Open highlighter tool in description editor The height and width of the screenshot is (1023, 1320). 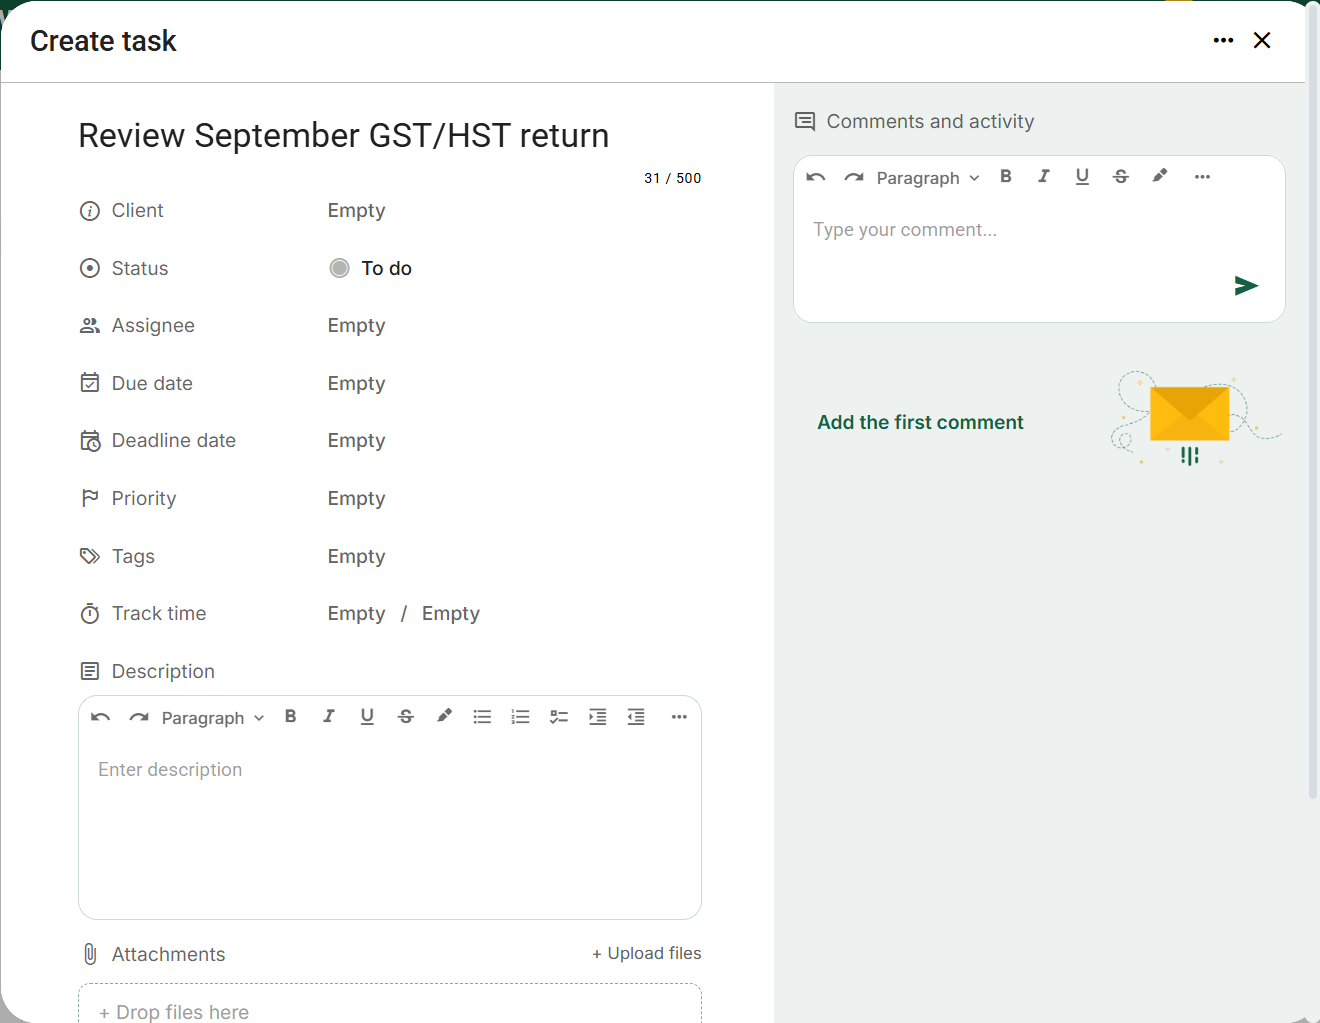click(x=444, y=716)
